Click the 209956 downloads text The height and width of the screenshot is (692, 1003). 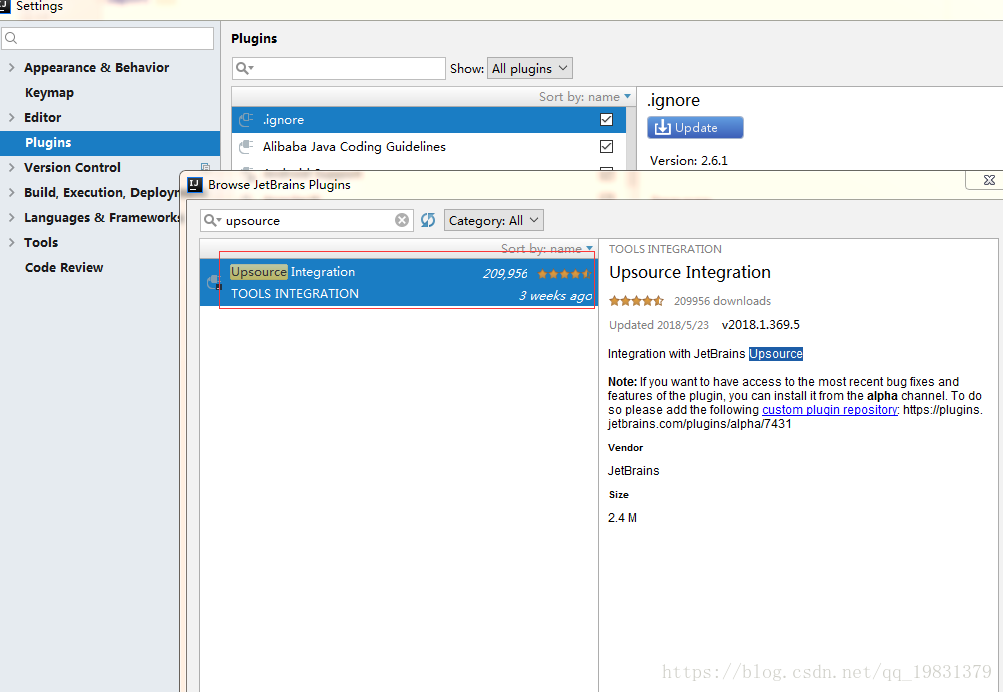[x=722, y=301]
